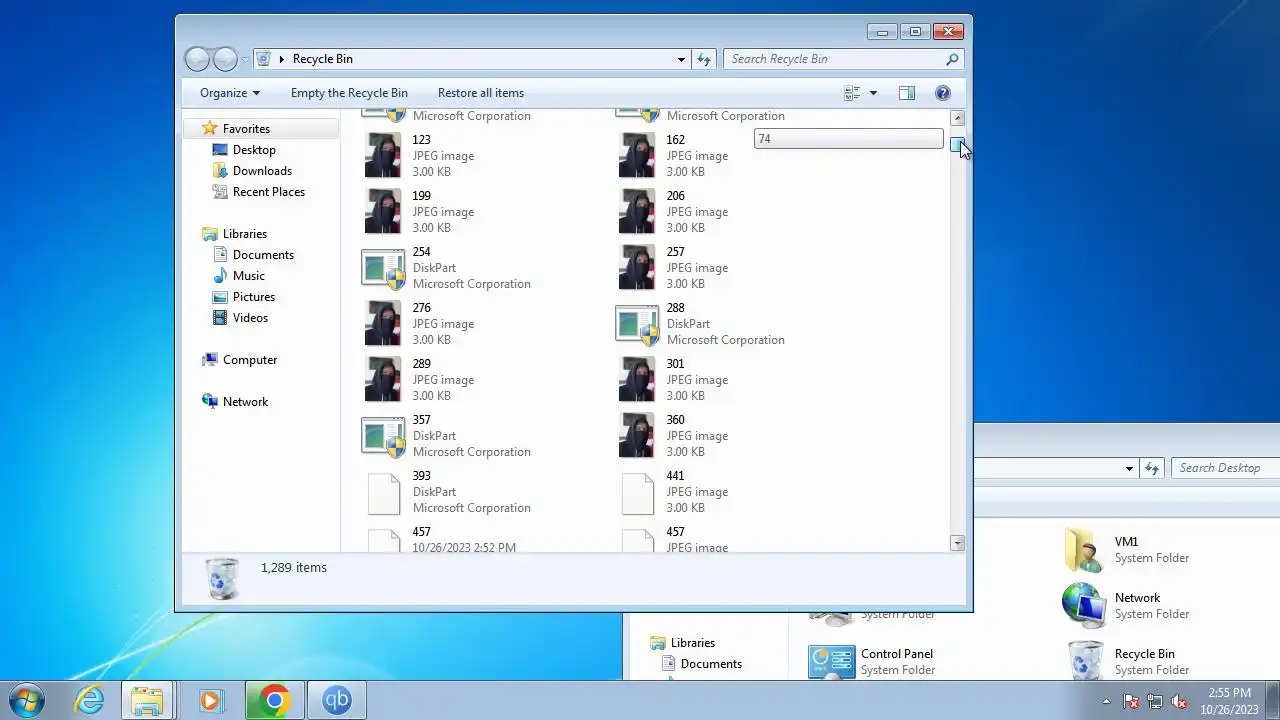Click the scroll down arrow of the file list
The height and width of the screenshot is (720, 1280).
coord(957,543)
